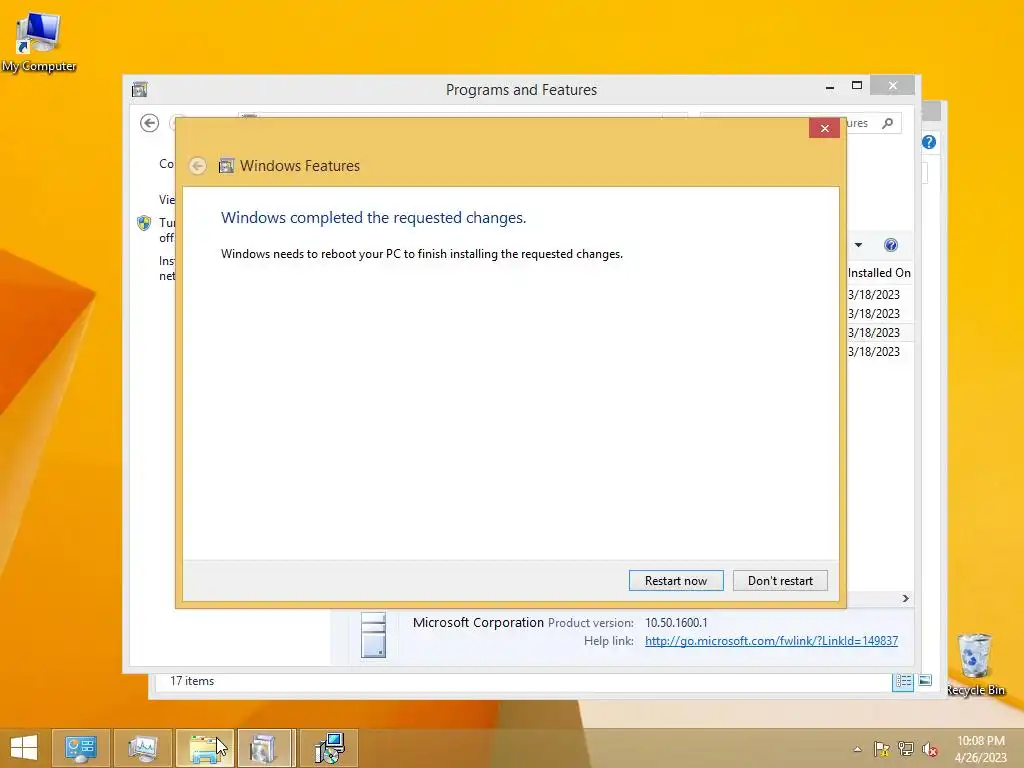The image size is (1024, 768).
Task: Click the network tray icon
Action: click(x=906, y=749)
